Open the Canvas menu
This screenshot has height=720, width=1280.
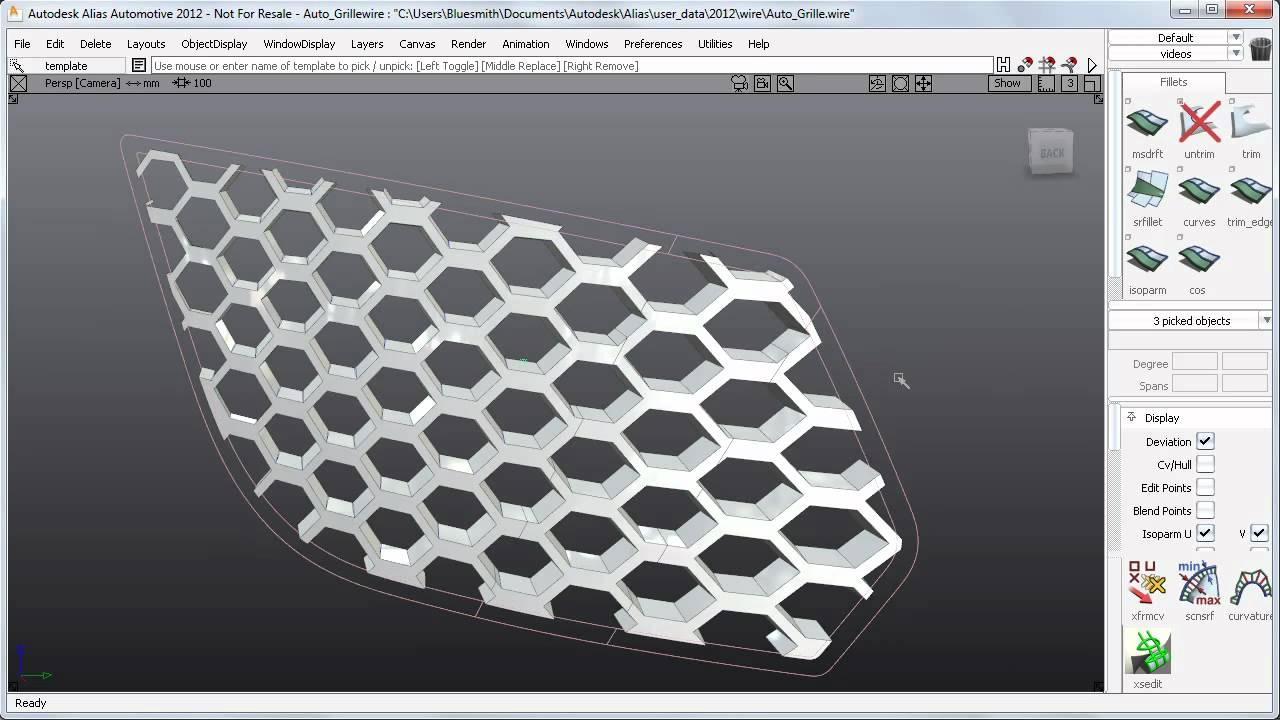[417, 44]
